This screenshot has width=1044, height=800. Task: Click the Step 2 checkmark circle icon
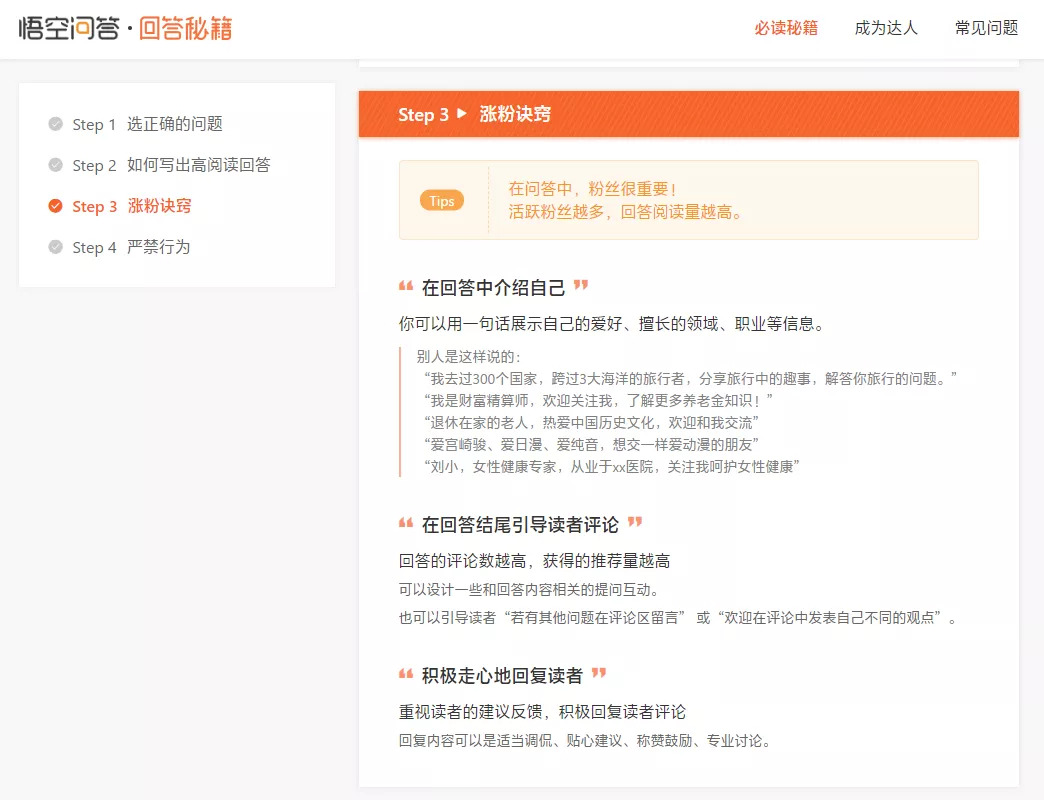(56, 165)
